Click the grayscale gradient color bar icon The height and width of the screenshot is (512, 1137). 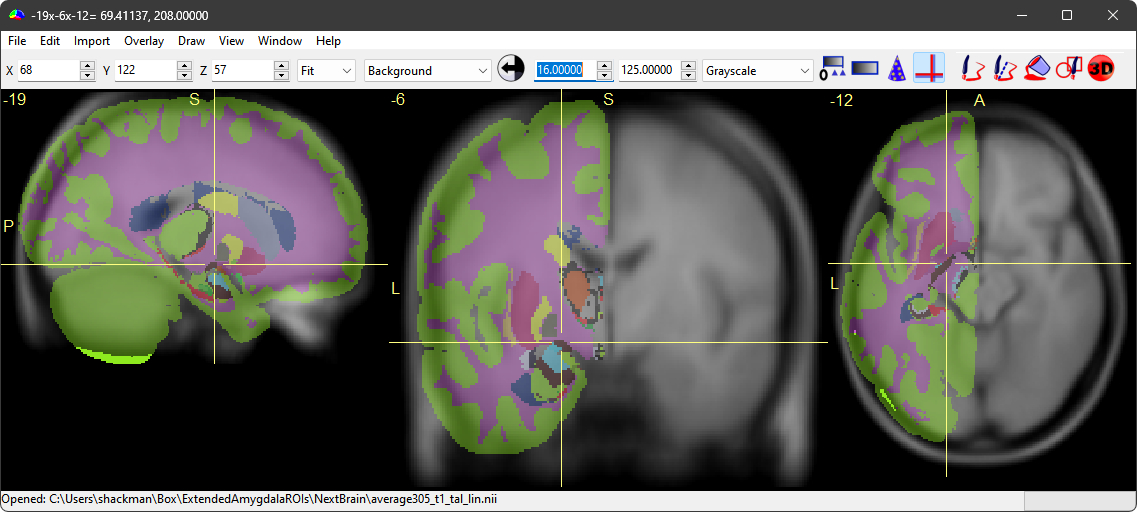tap(865, 69)
